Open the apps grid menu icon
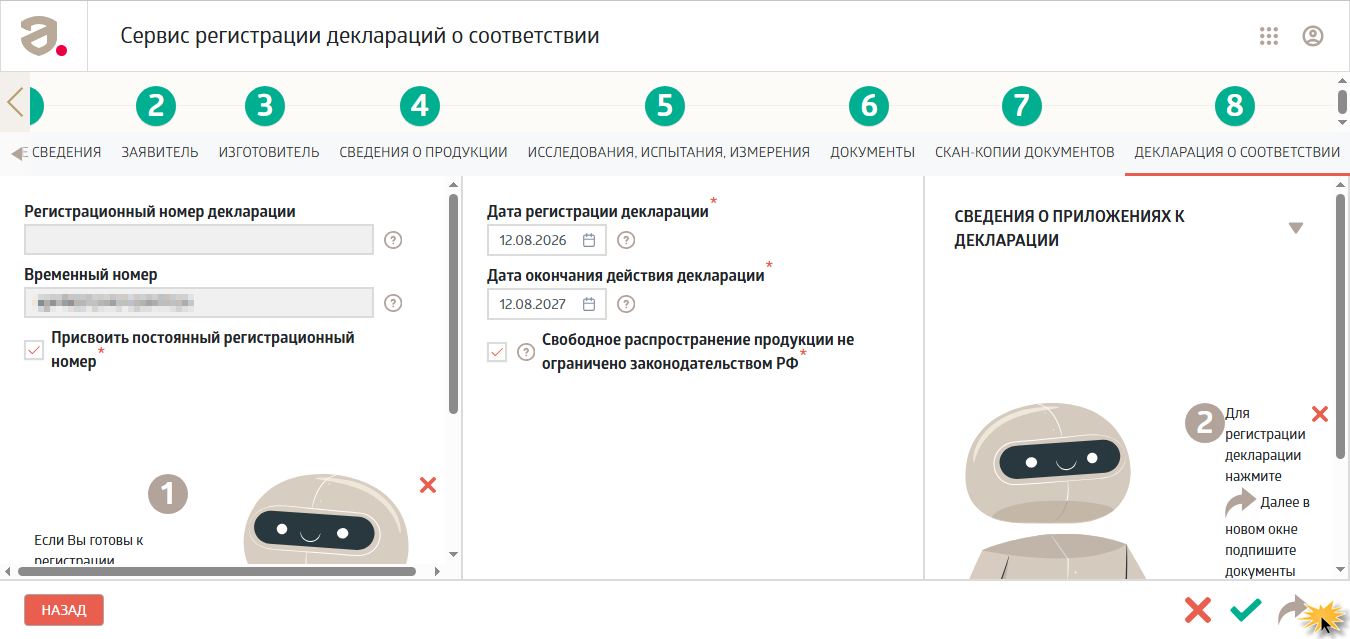Screen dimensions: 1350x639 [x=1269, y=36]
